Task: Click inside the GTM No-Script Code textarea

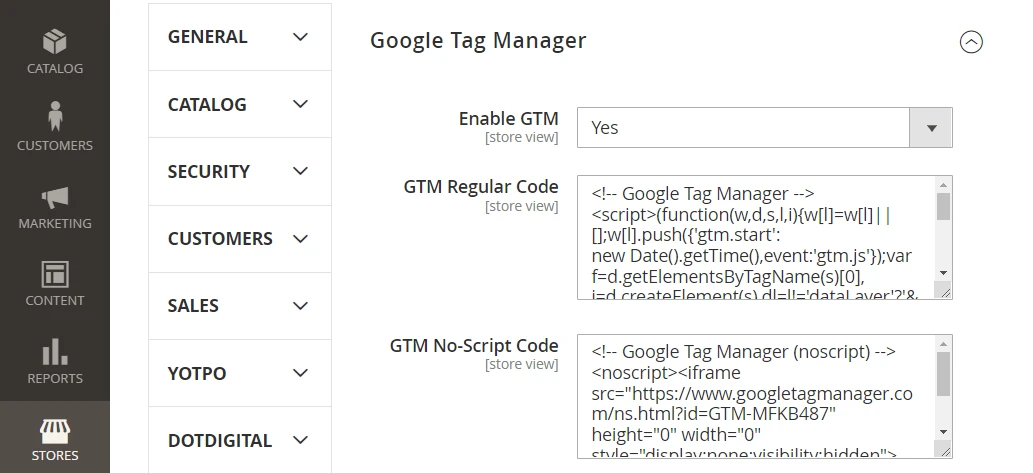Action: [757, 396]
